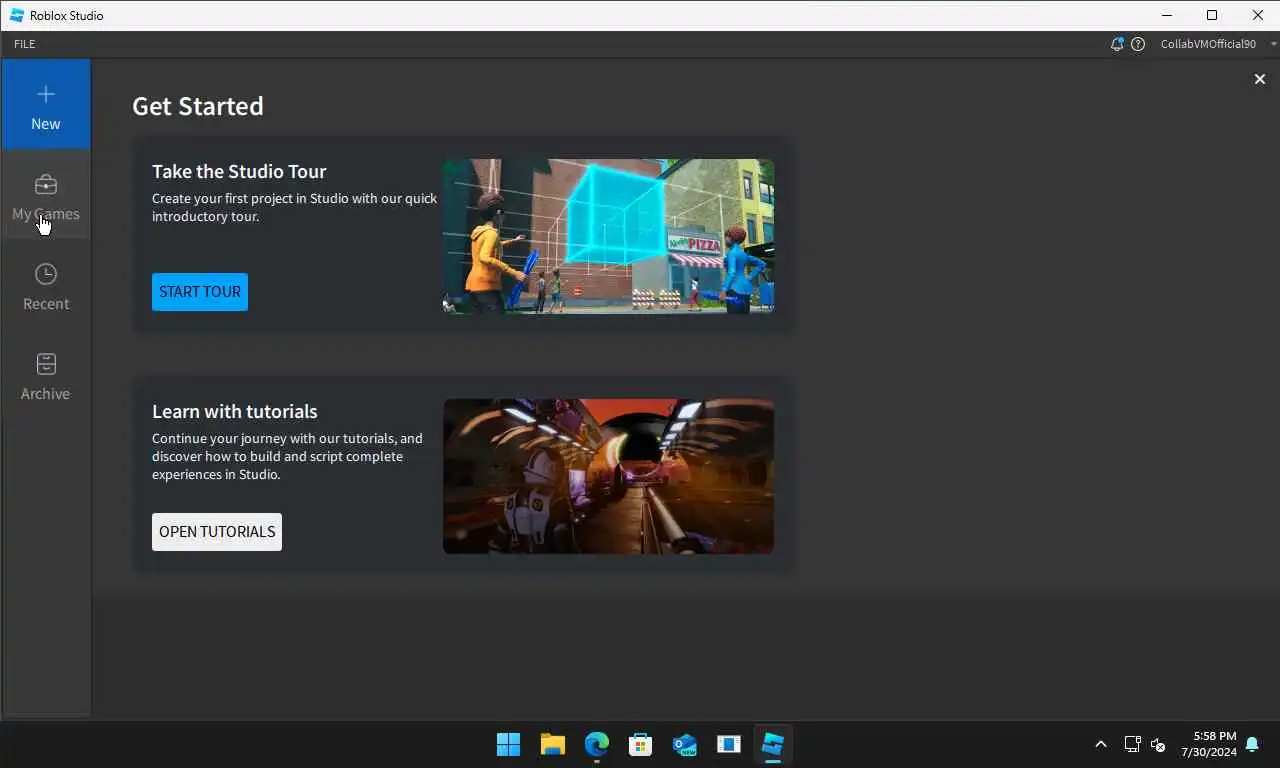Open notifications bell in Studio header
Image resolution: width=1280 pixels, height=768 pixels.
[1117, 44]
